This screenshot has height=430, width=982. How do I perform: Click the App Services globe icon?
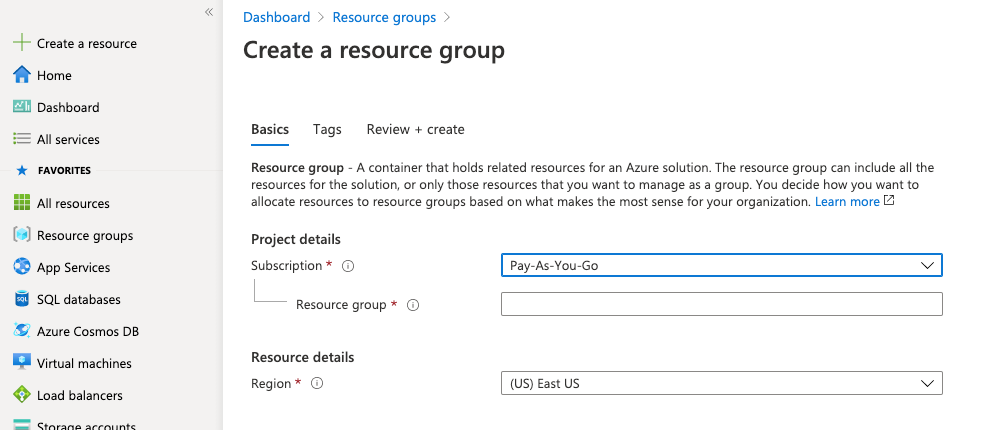click(21, 267)
